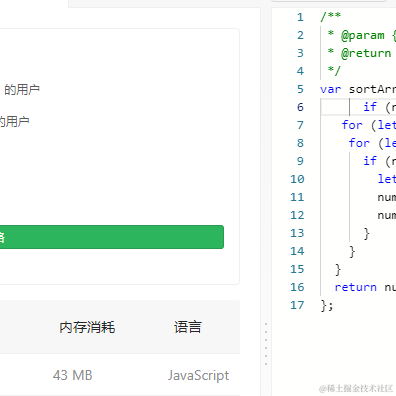
Task: Click the green progress bar
Action: click(x=112, y=237)
